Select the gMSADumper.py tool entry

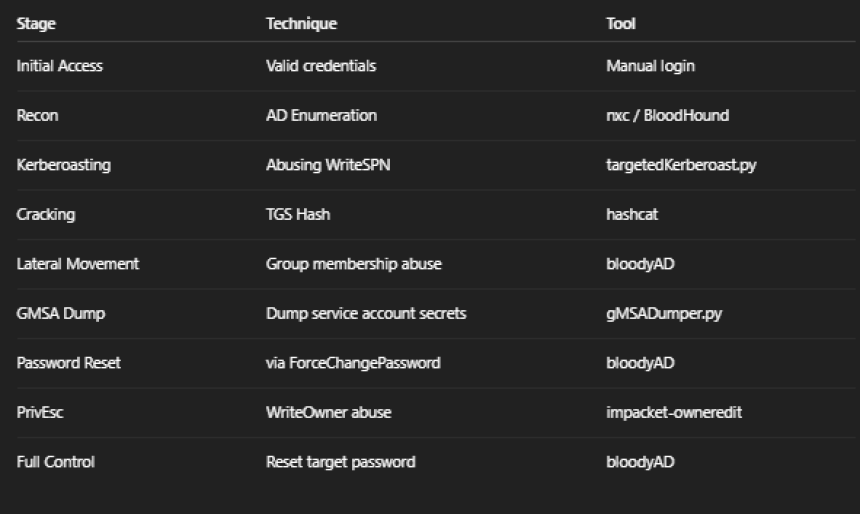(x=664, y=313)
